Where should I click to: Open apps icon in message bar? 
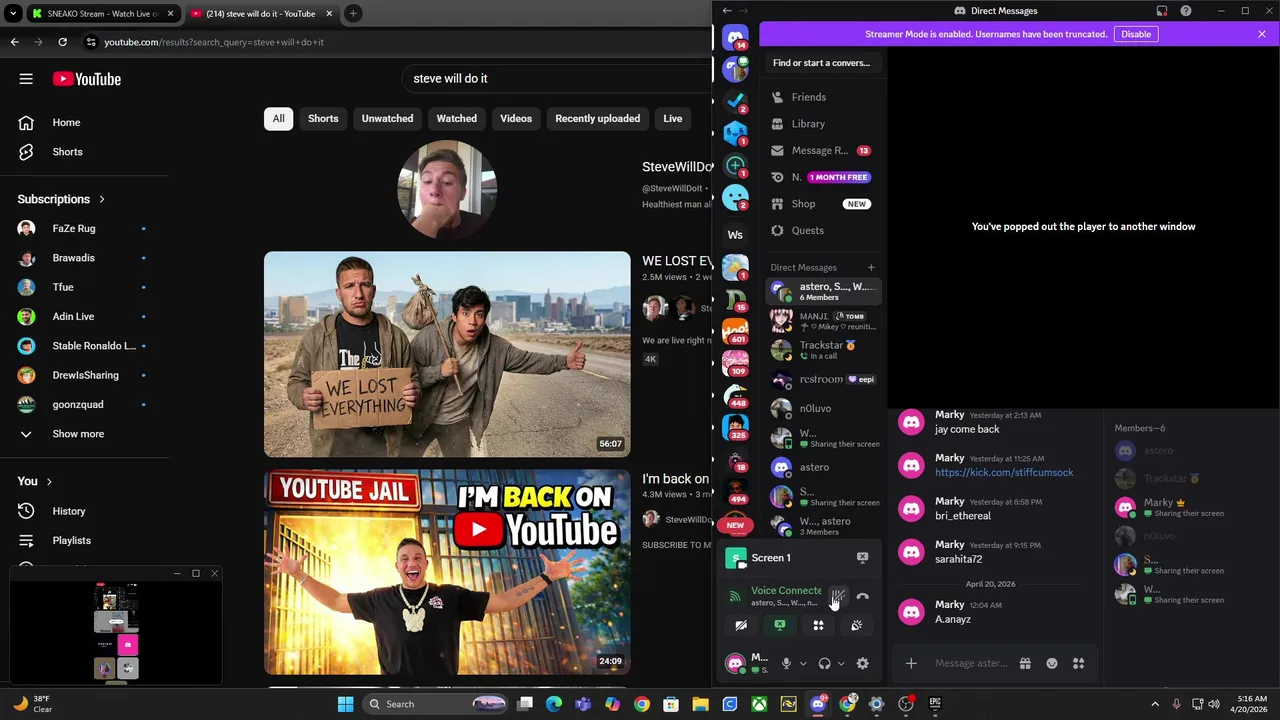[1078, 663]
